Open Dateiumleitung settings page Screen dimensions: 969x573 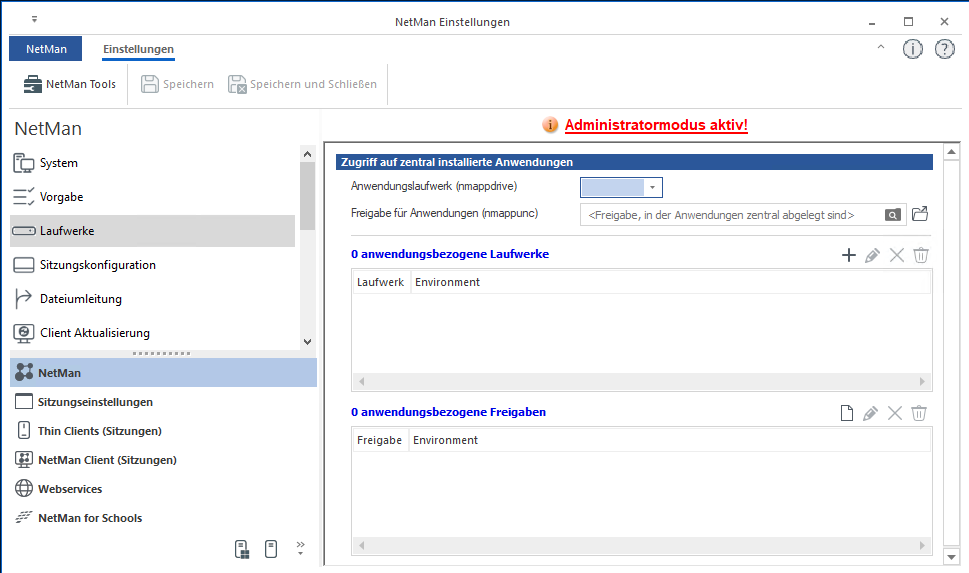point(153,299)
